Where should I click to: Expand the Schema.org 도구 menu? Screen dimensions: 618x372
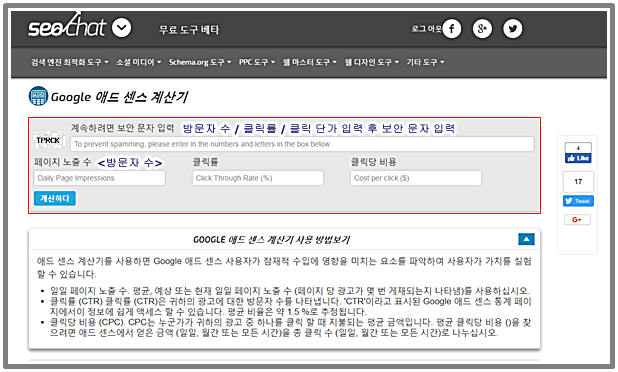coord(200,62)
